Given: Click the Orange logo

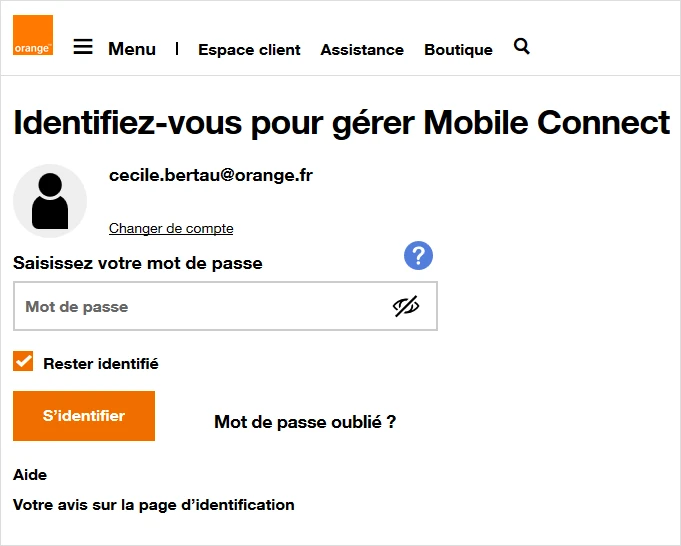Looking at the screenshot, I should 32,36.
